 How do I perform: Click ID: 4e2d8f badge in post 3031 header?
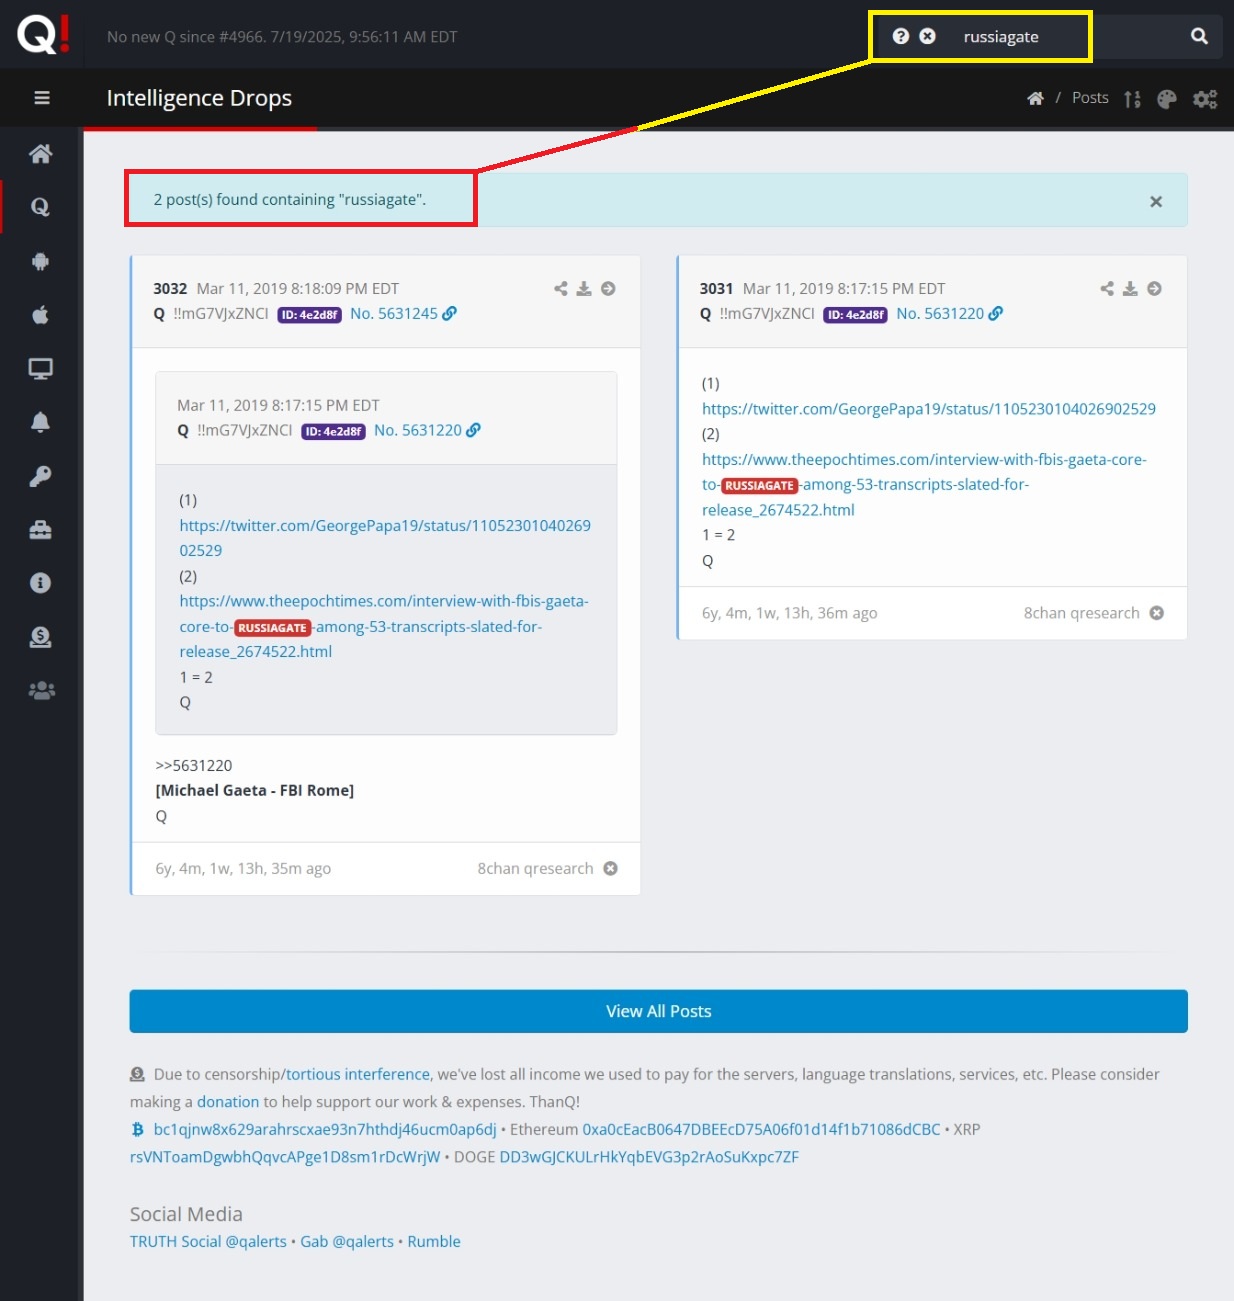(x=856, y=315)
